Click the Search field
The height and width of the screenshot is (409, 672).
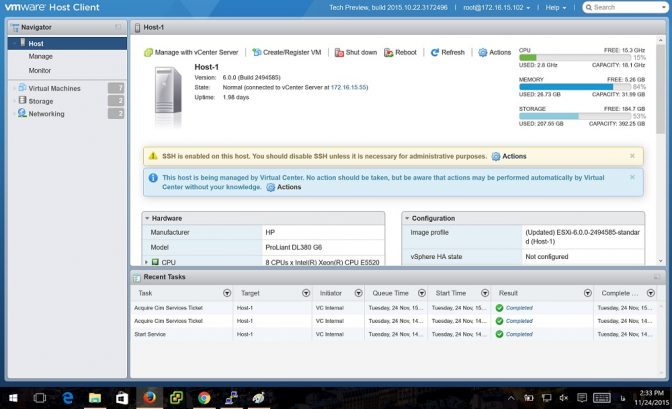625,7
